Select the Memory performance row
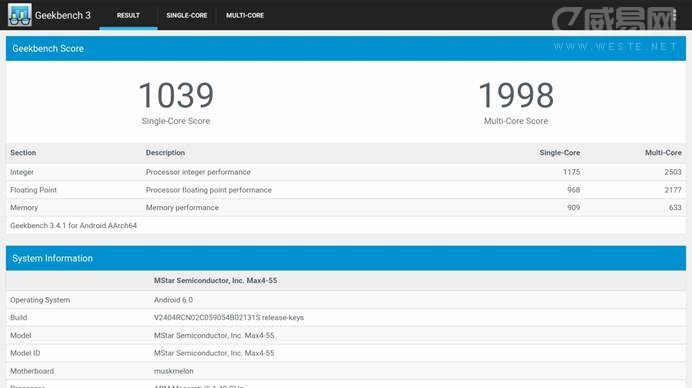Screen dimensions: 692x388 pyautogui.click(x=346, y=207)
